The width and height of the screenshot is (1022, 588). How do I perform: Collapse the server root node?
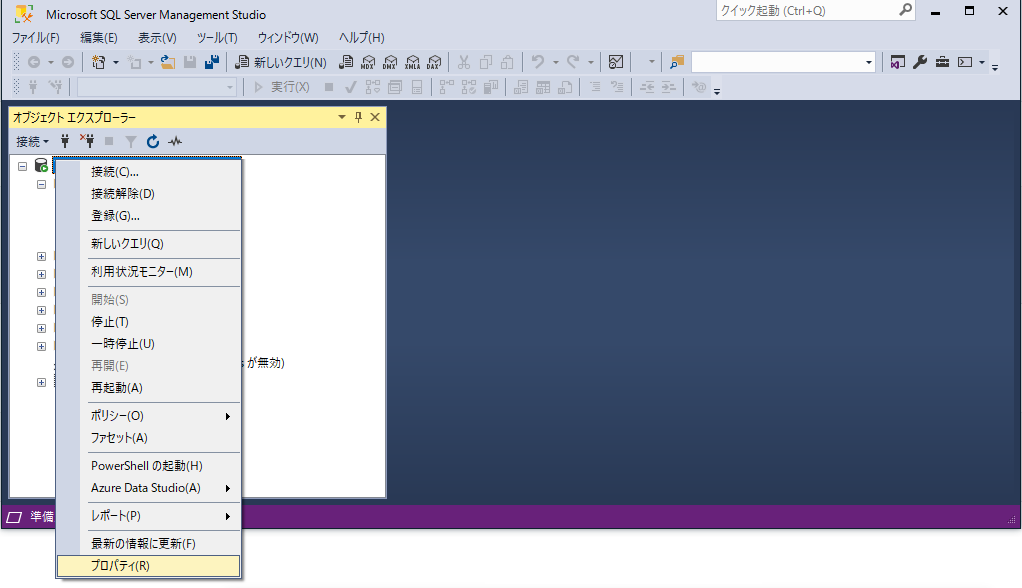[x=22, y=166]
